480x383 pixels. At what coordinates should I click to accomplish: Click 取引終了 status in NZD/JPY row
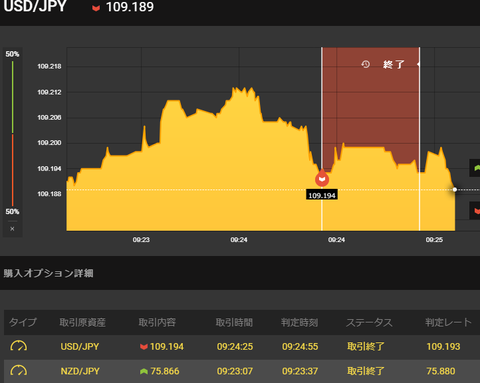click(x=366, y=371)
